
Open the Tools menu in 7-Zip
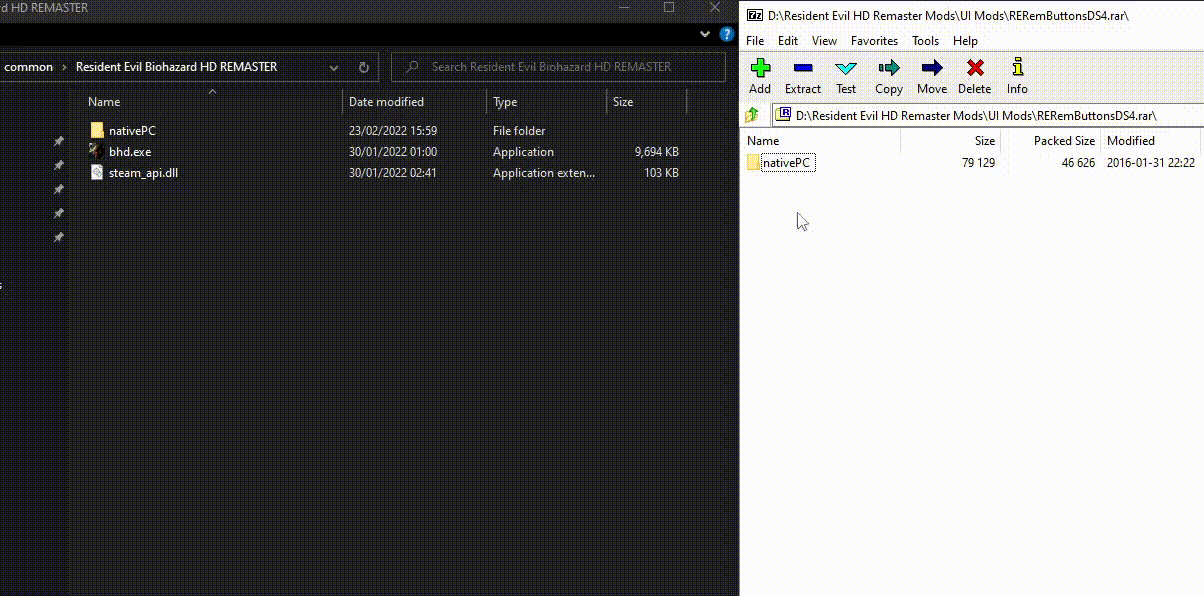pos(926,41)
